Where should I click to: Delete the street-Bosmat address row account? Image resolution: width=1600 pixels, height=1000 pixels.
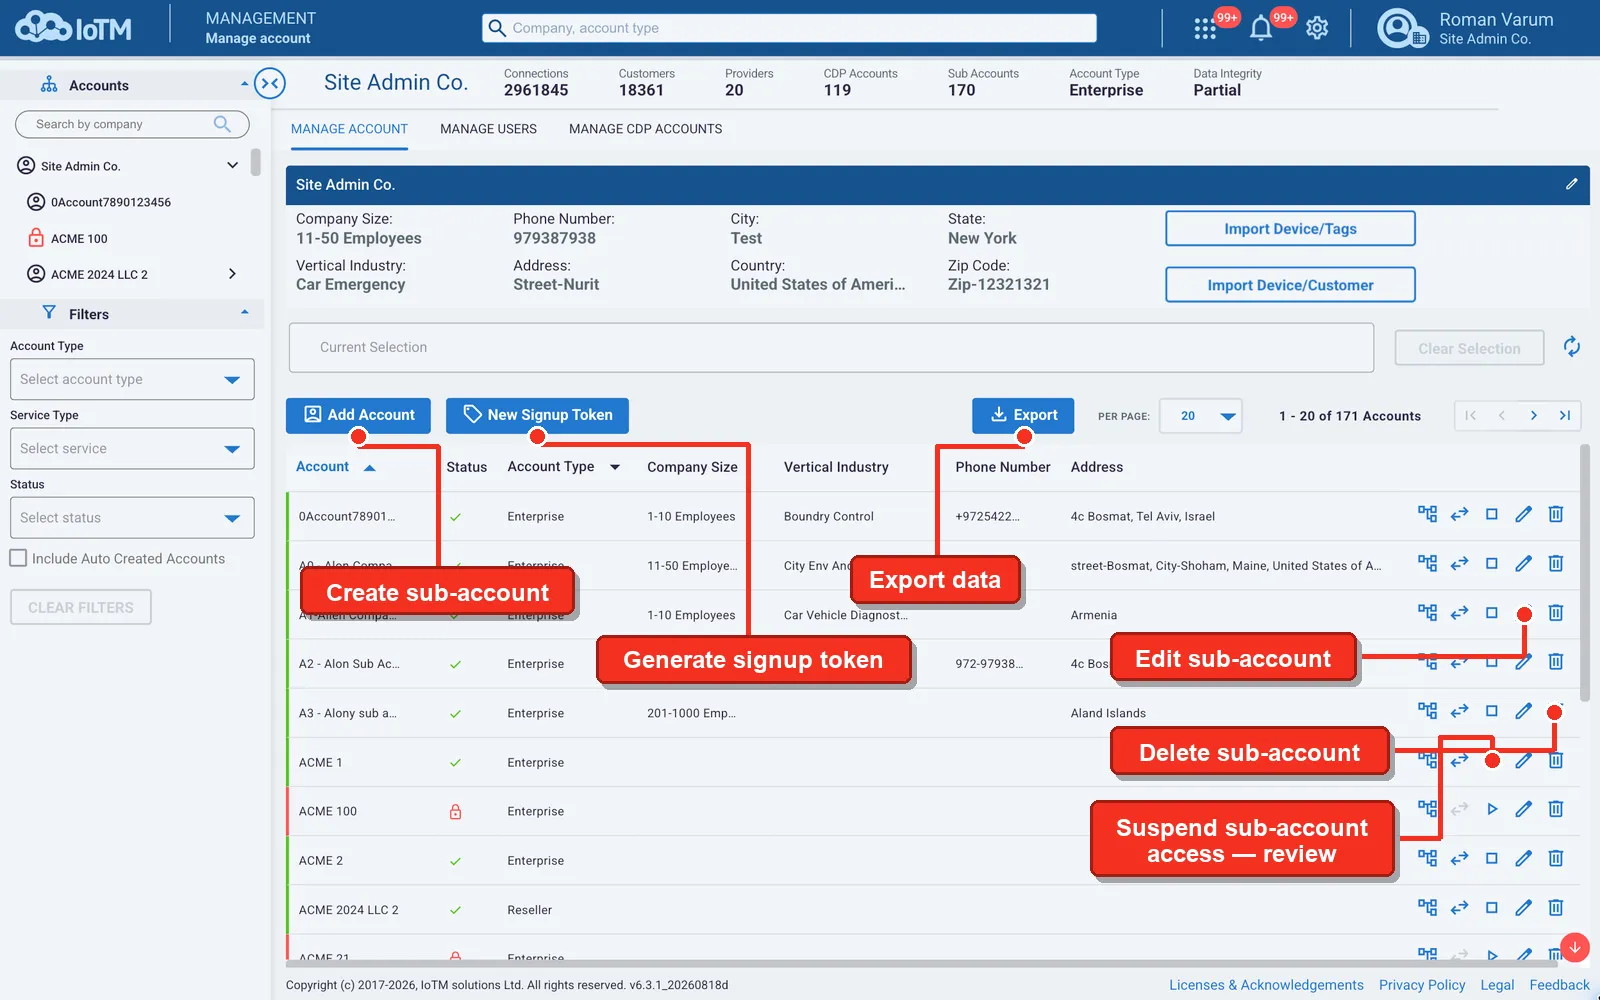(x=1555, y=563)
